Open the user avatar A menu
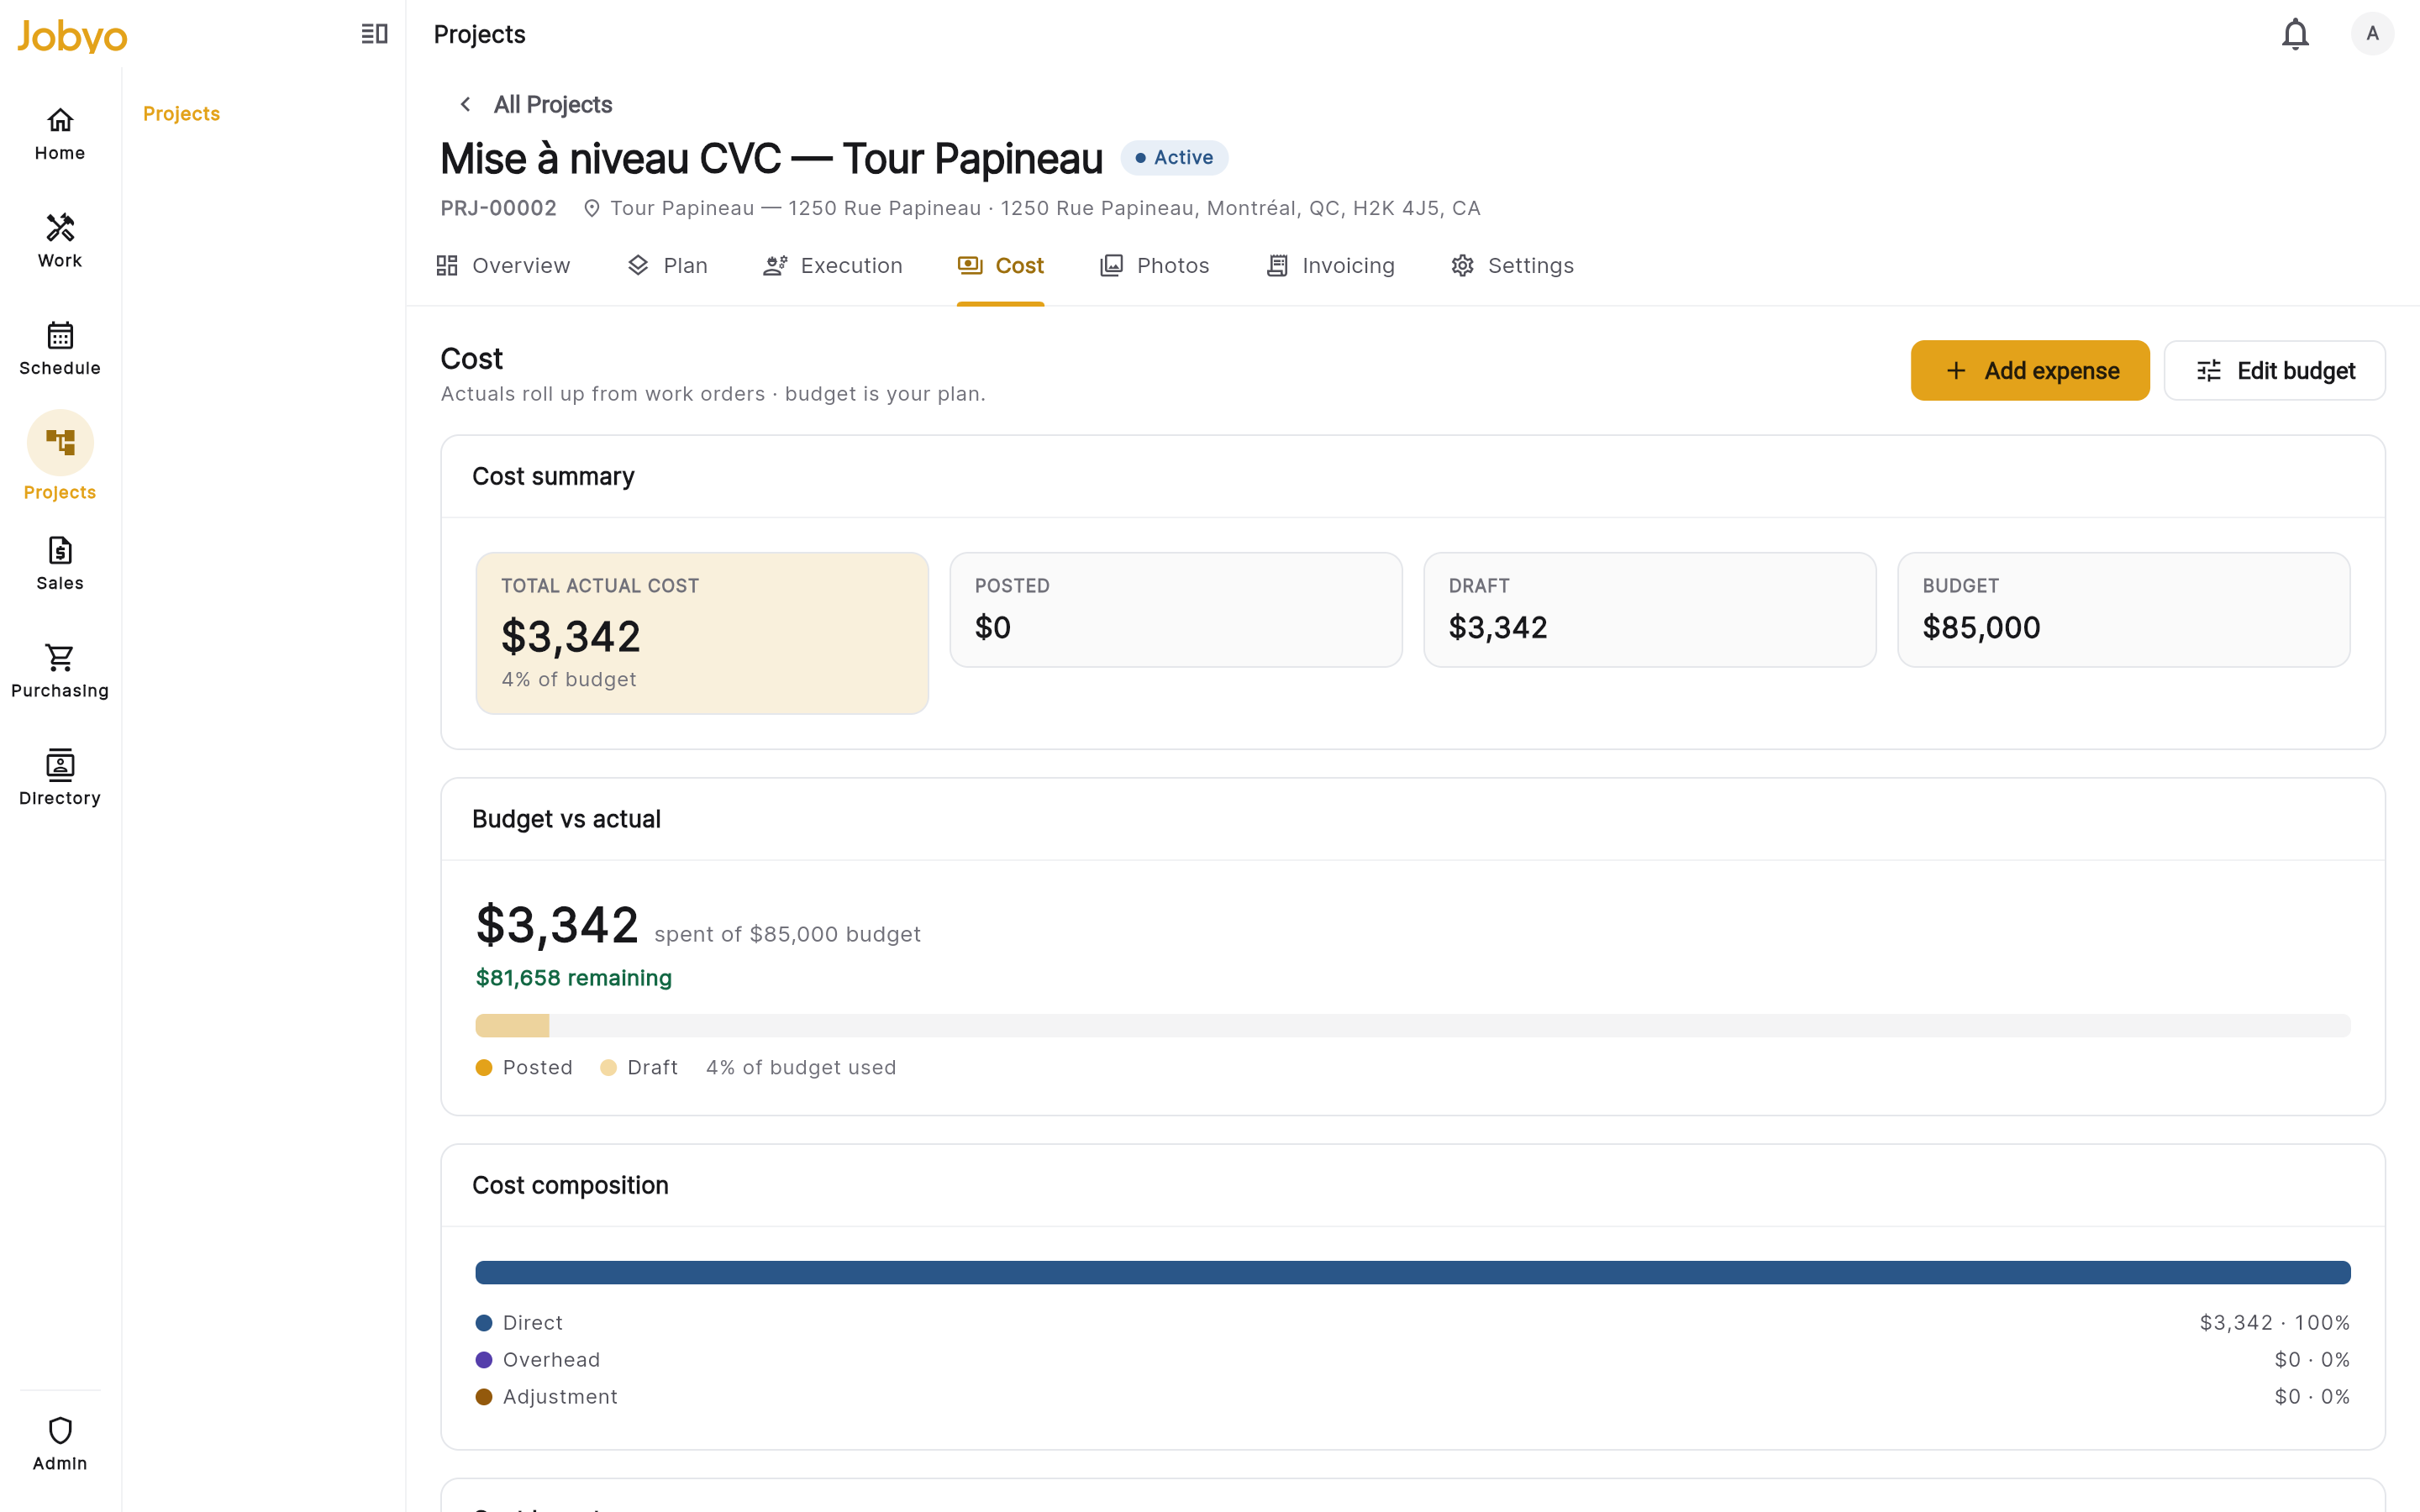The image size is (2420, 1512). (2372, 34)
